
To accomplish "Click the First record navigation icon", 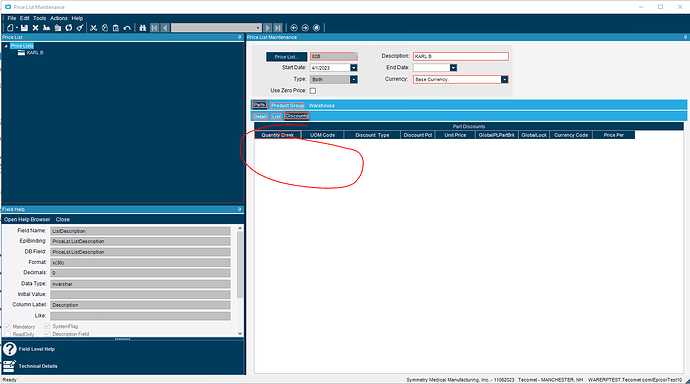I will point(154,28).
